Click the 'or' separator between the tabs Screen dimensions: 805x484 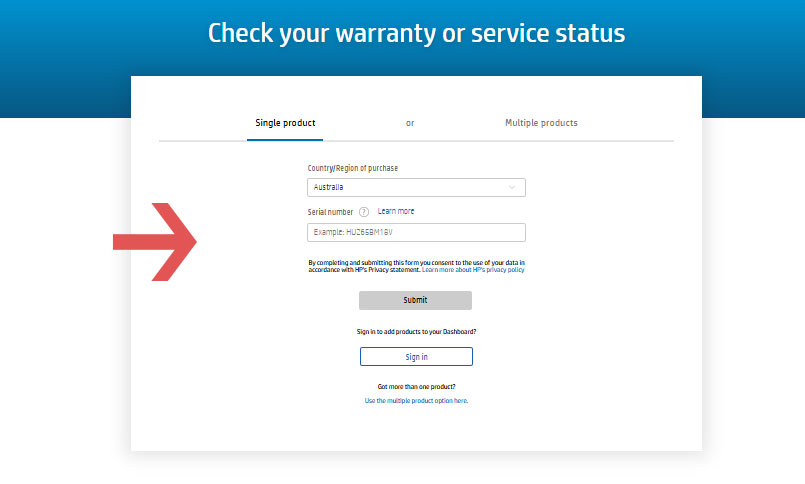410,123
